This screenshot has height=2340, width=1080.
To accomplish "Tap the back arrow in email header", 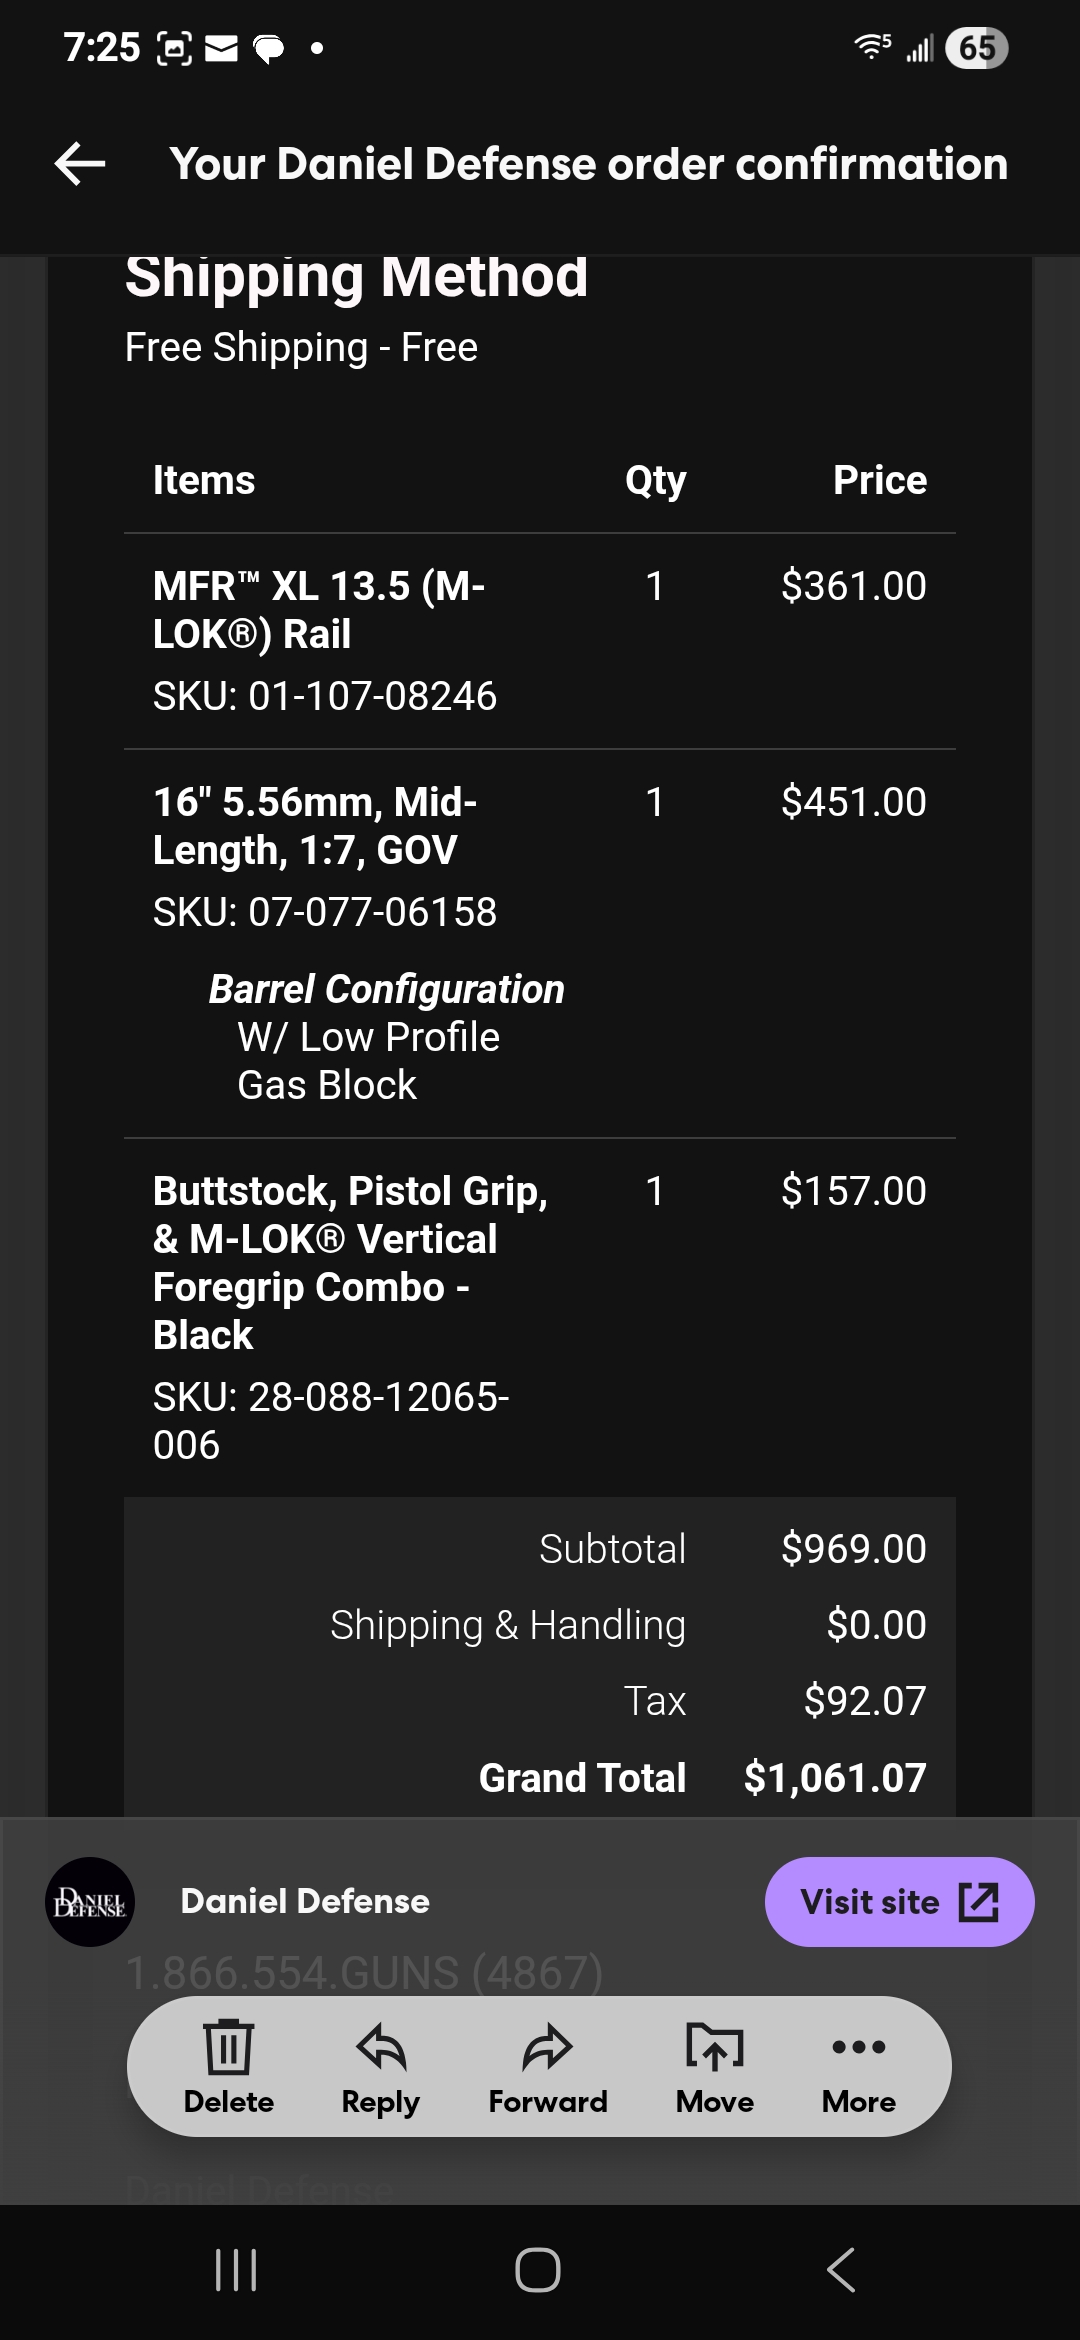I will tap(80, 164).
